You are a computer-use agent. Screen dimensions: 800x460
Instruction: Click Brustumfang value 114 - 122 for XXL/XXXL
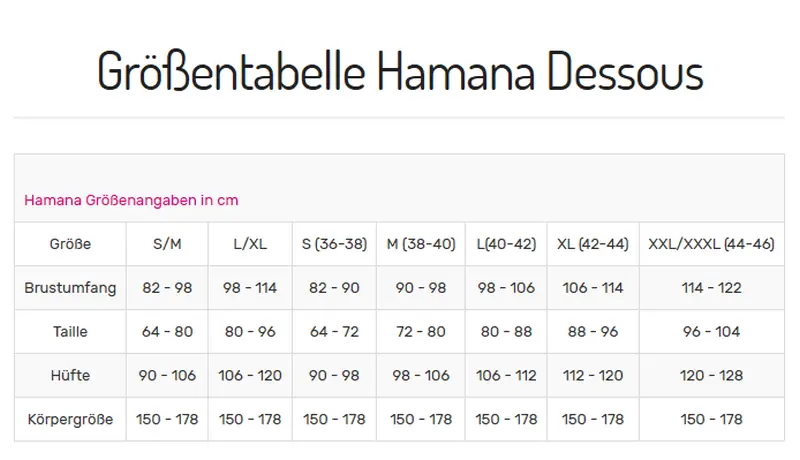pyautogui.click(x=711, y=288)
